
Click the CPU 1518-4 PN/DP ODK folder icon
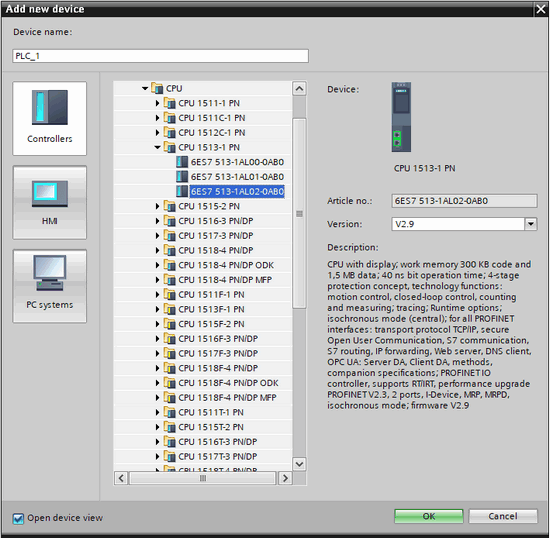tap(170, 265)
